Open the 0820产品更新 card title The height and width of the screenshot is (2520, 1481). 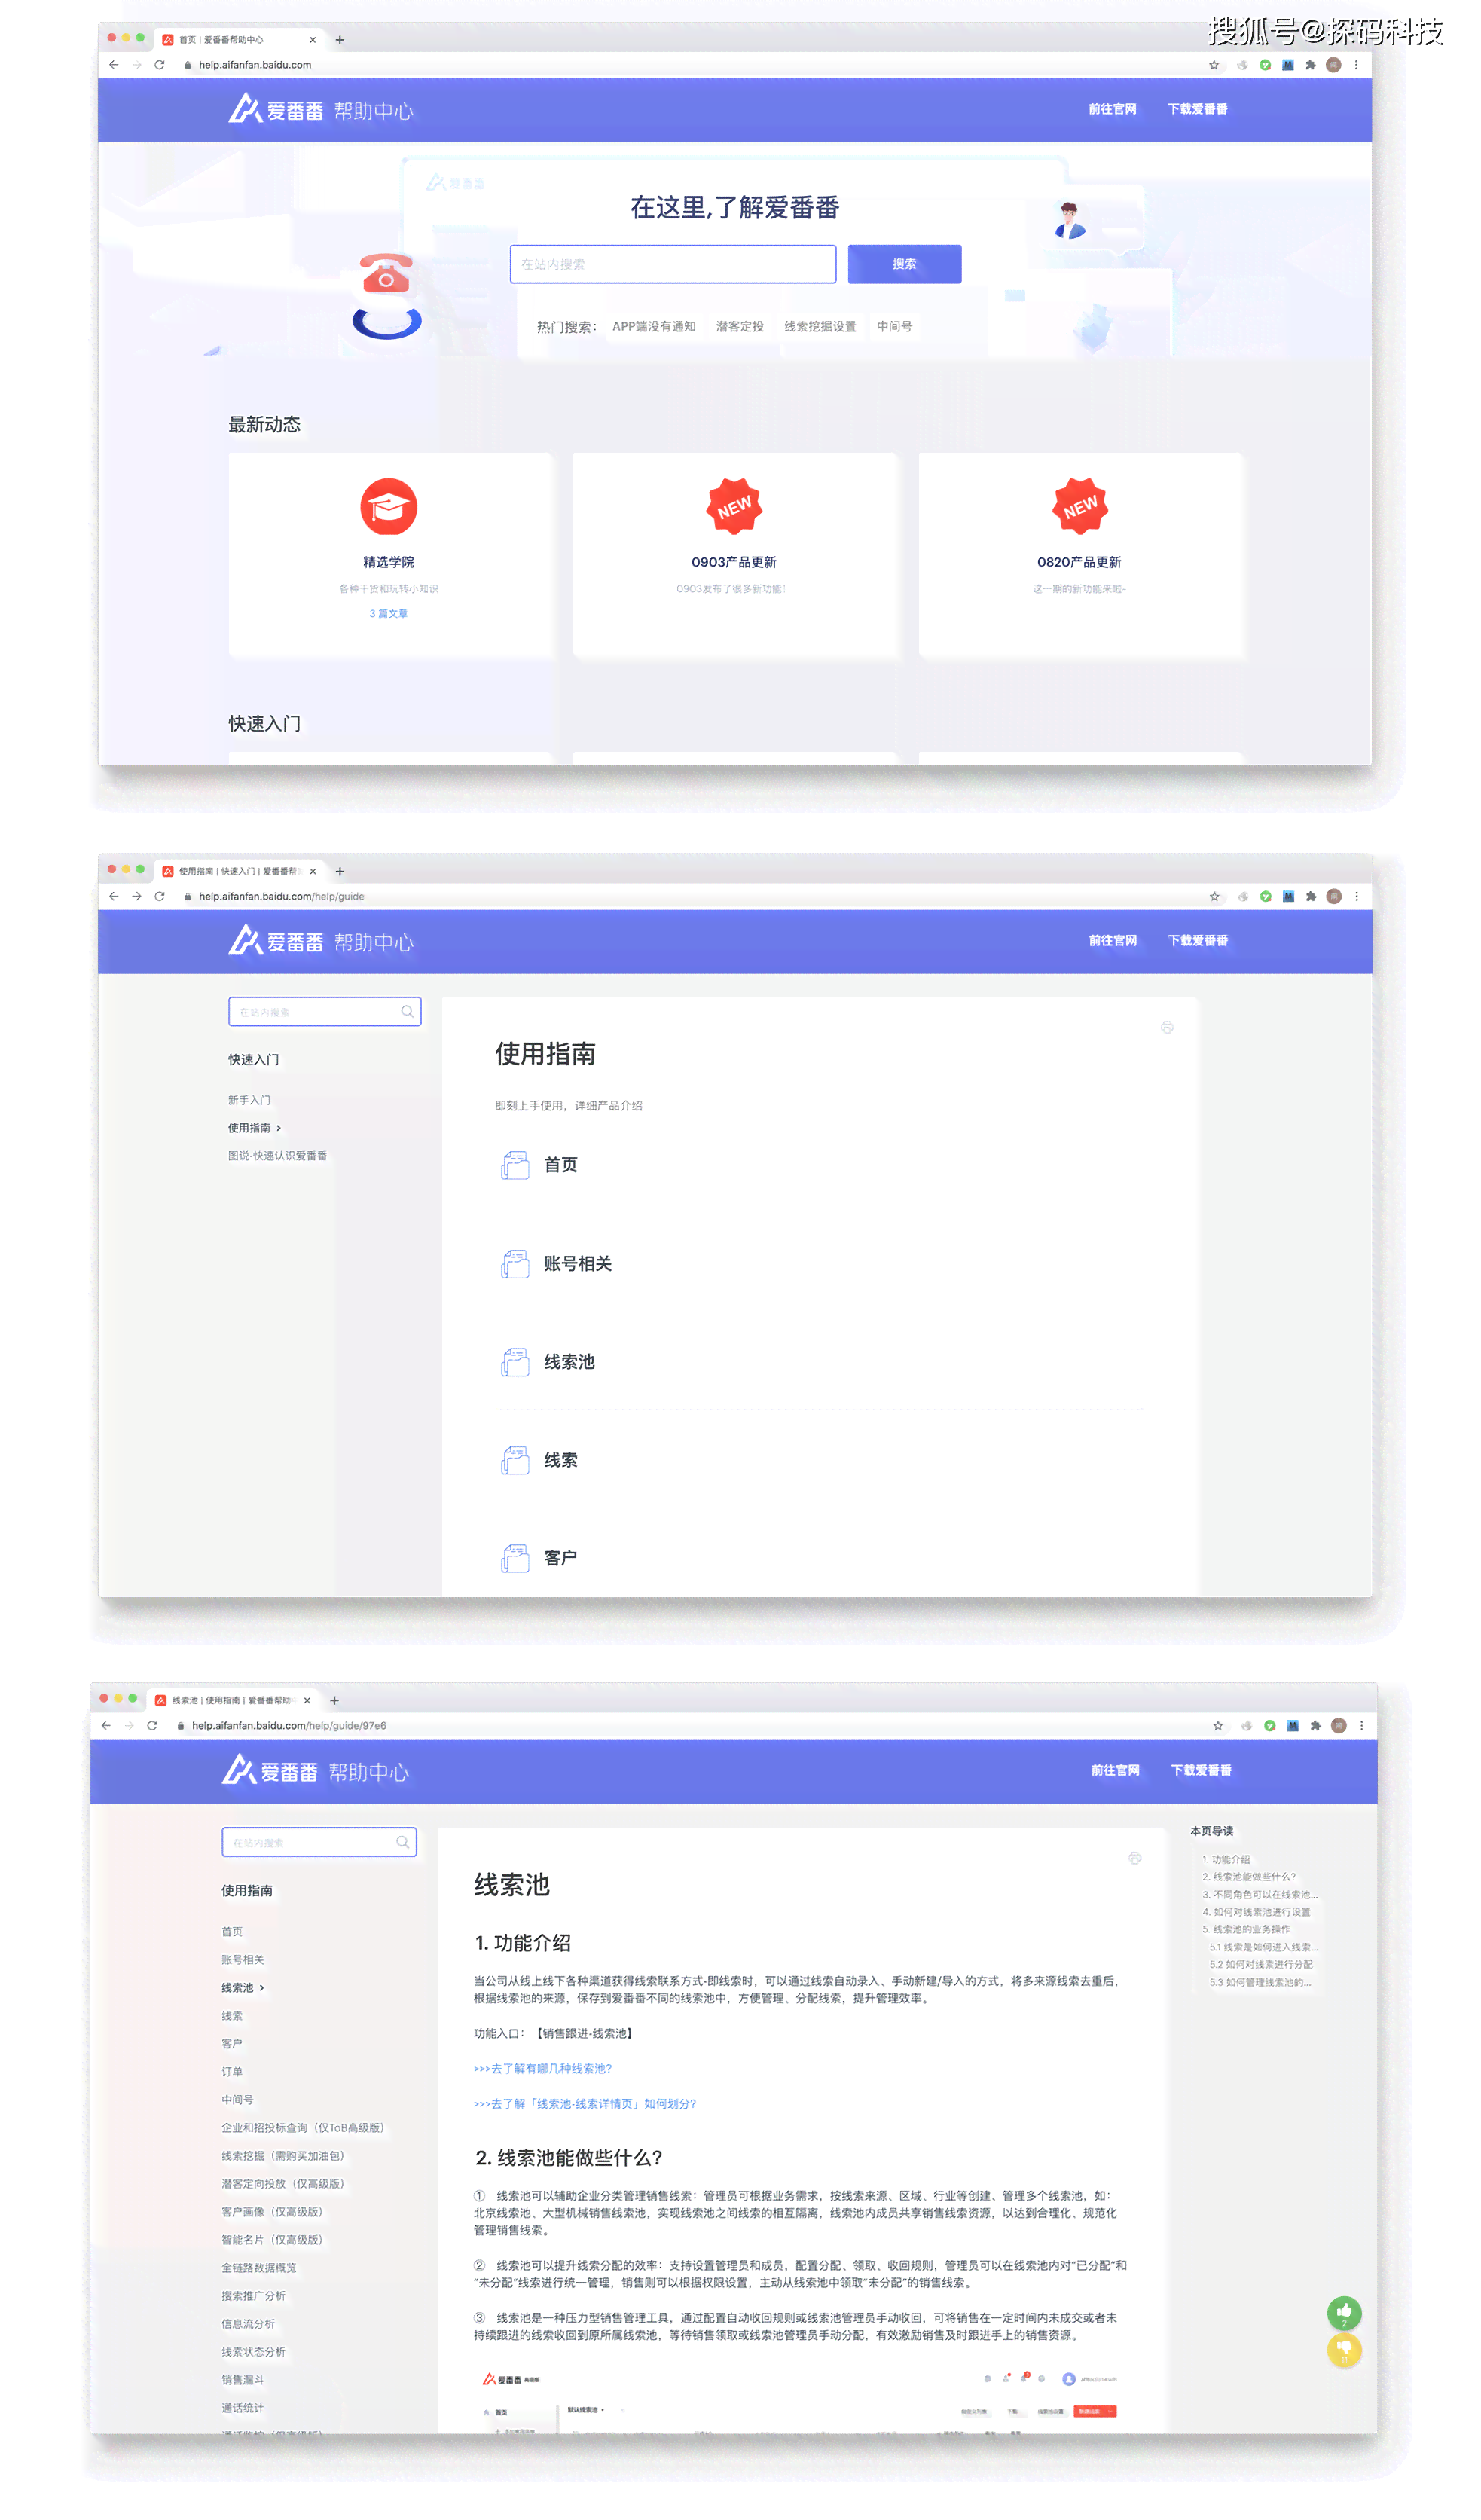(x=1079, y=562)
